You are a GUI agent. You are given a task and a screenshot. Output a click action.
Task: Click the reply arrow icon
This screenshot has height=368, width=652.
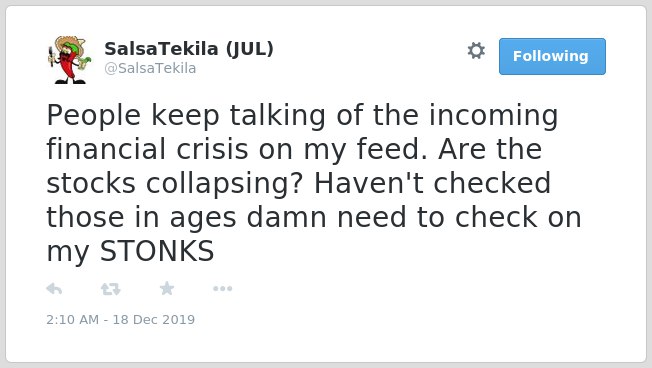pos(54,289)
